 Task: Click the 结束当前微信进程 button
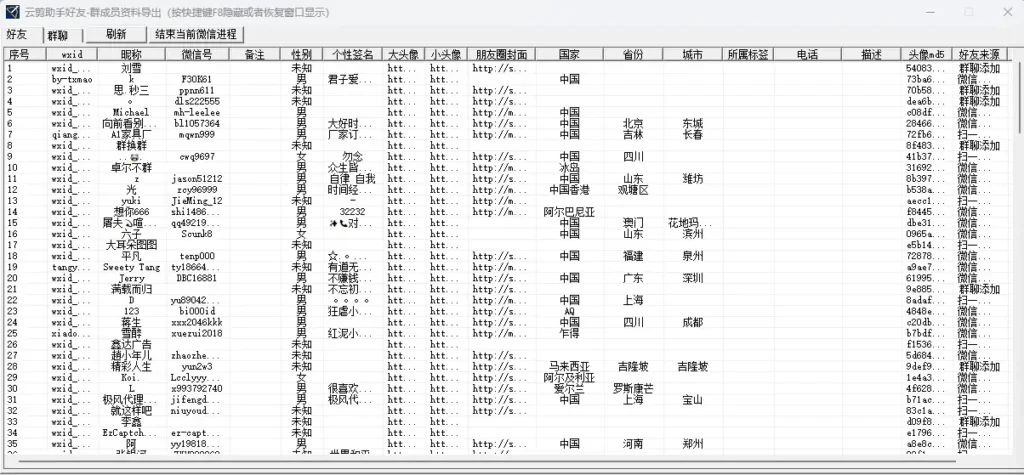[196, 34]
